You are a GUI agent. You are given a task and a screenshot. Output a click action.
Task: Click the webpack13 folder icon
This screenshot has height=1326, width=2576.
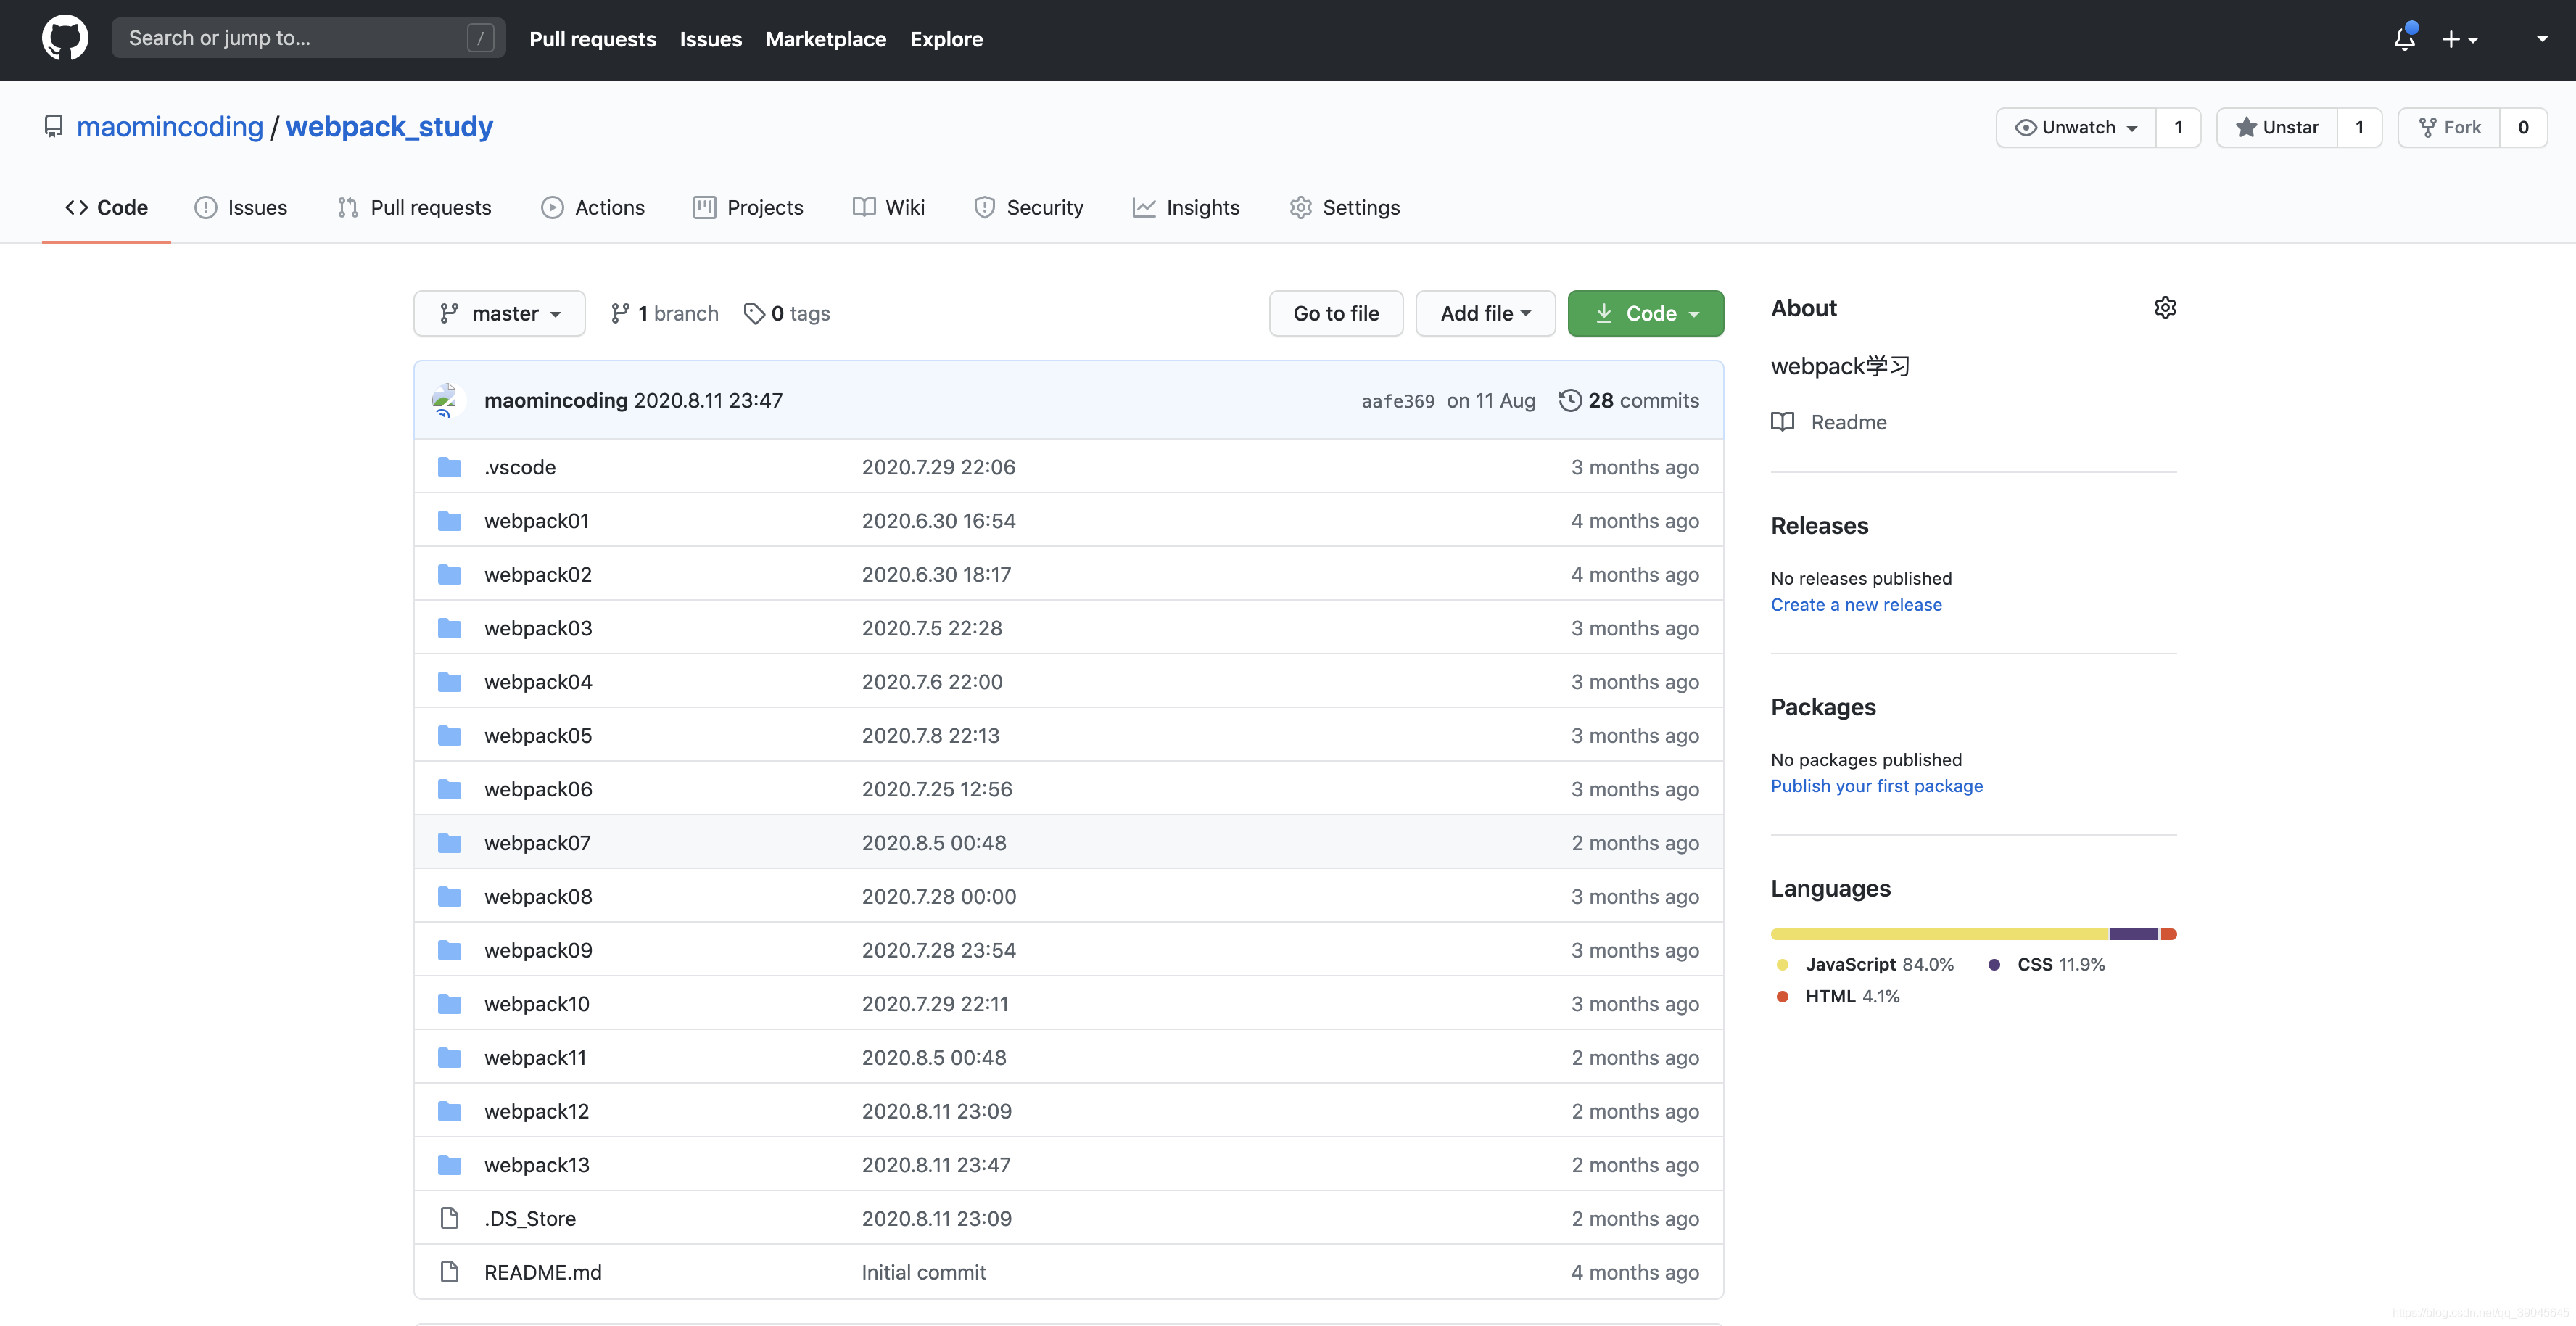(x=450, y=1165)
